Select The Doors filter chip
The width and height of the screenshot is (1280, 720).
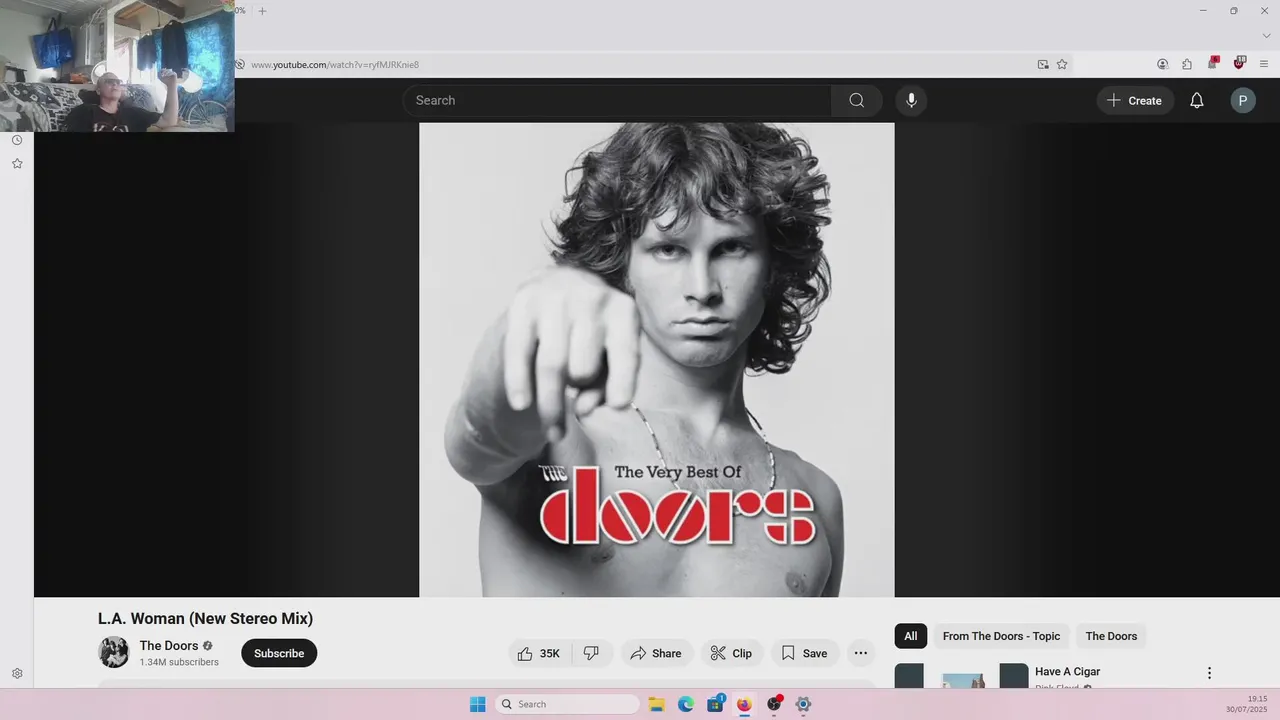click(1111, 636)
